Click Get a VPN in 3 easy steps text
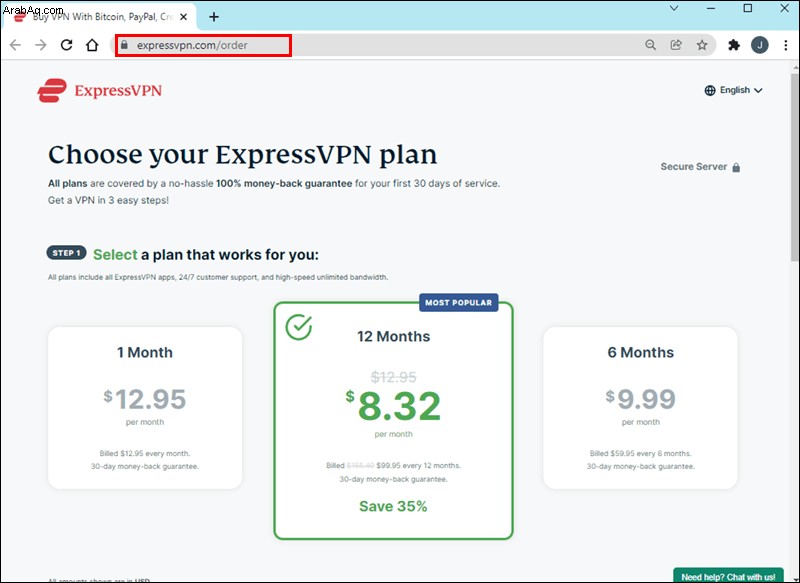This screenshot has height=583, width=800. point(108,200)
